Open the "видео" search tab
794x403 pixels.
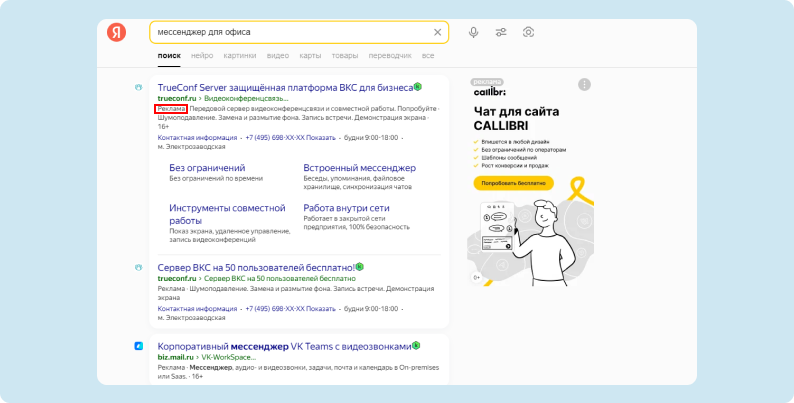pyautogui.click(x=278, y=56)
